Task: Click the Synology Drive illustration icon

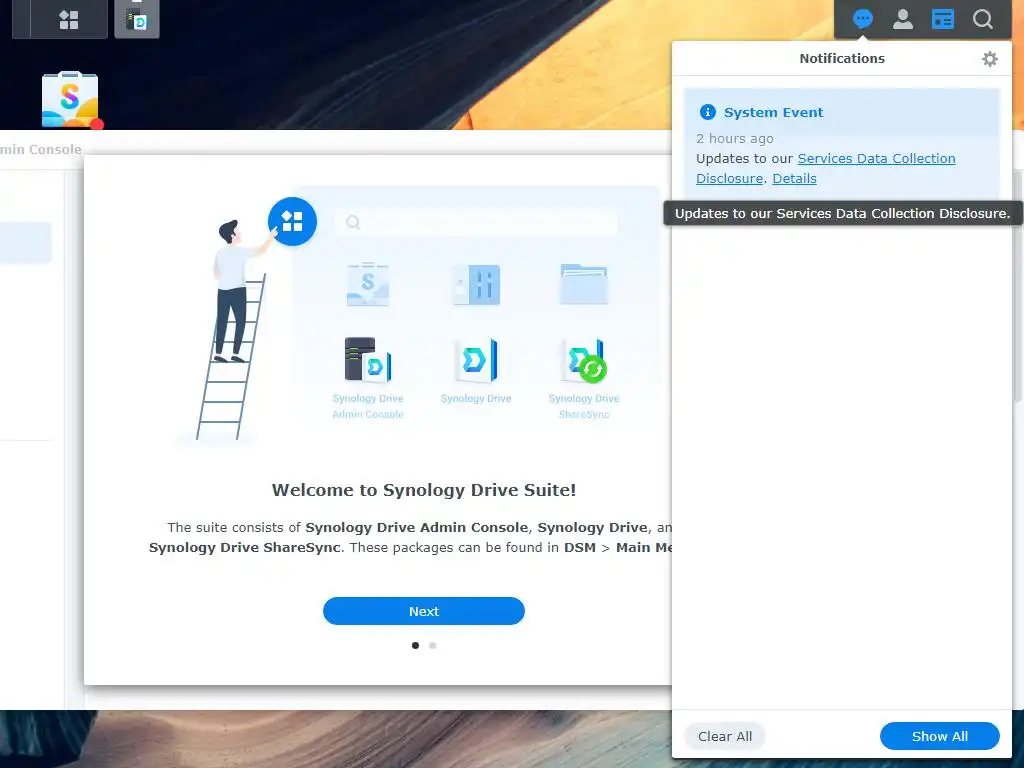Action: coord(476,359)
